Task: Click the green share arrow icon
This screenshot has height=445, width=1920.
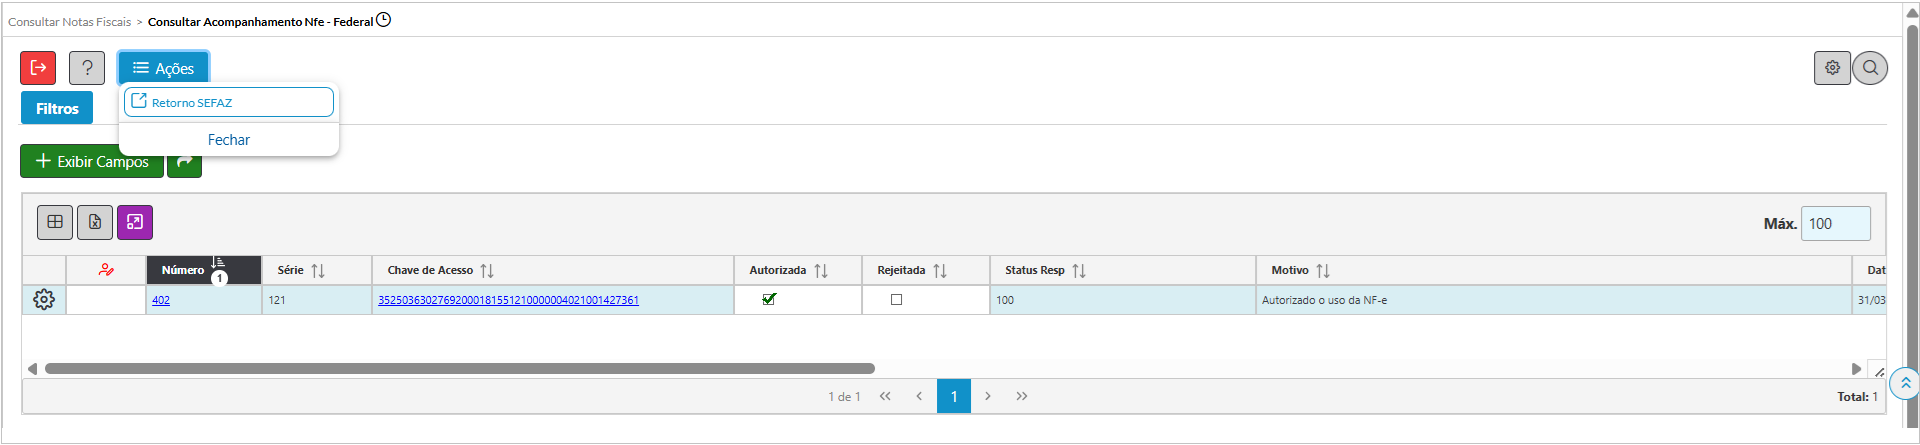Action: click(184, 162)
